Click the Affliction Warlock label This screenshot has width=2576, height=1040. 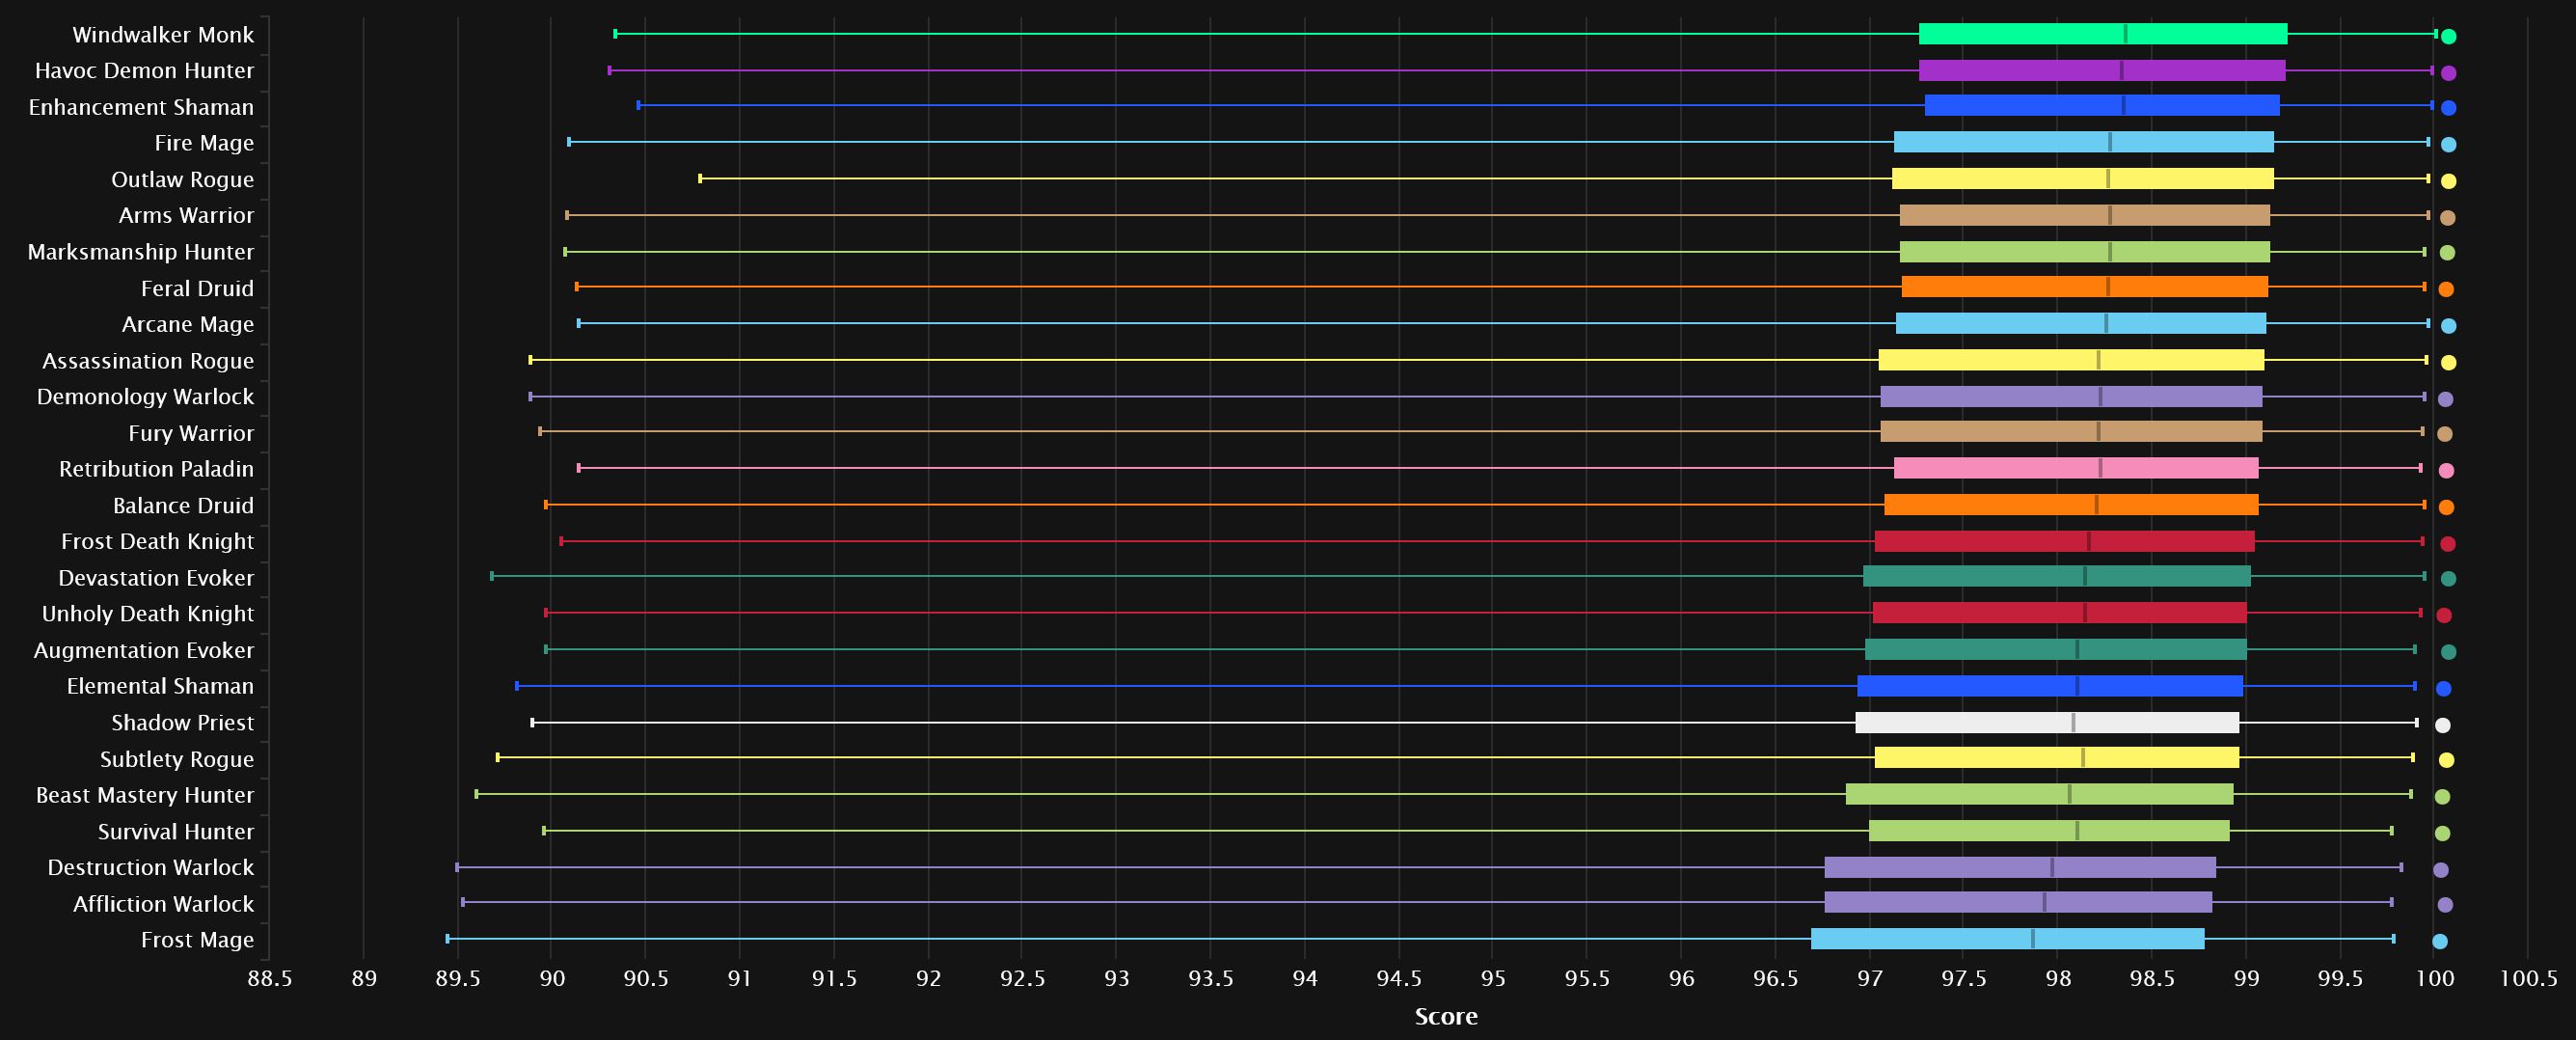coord(163,904)
